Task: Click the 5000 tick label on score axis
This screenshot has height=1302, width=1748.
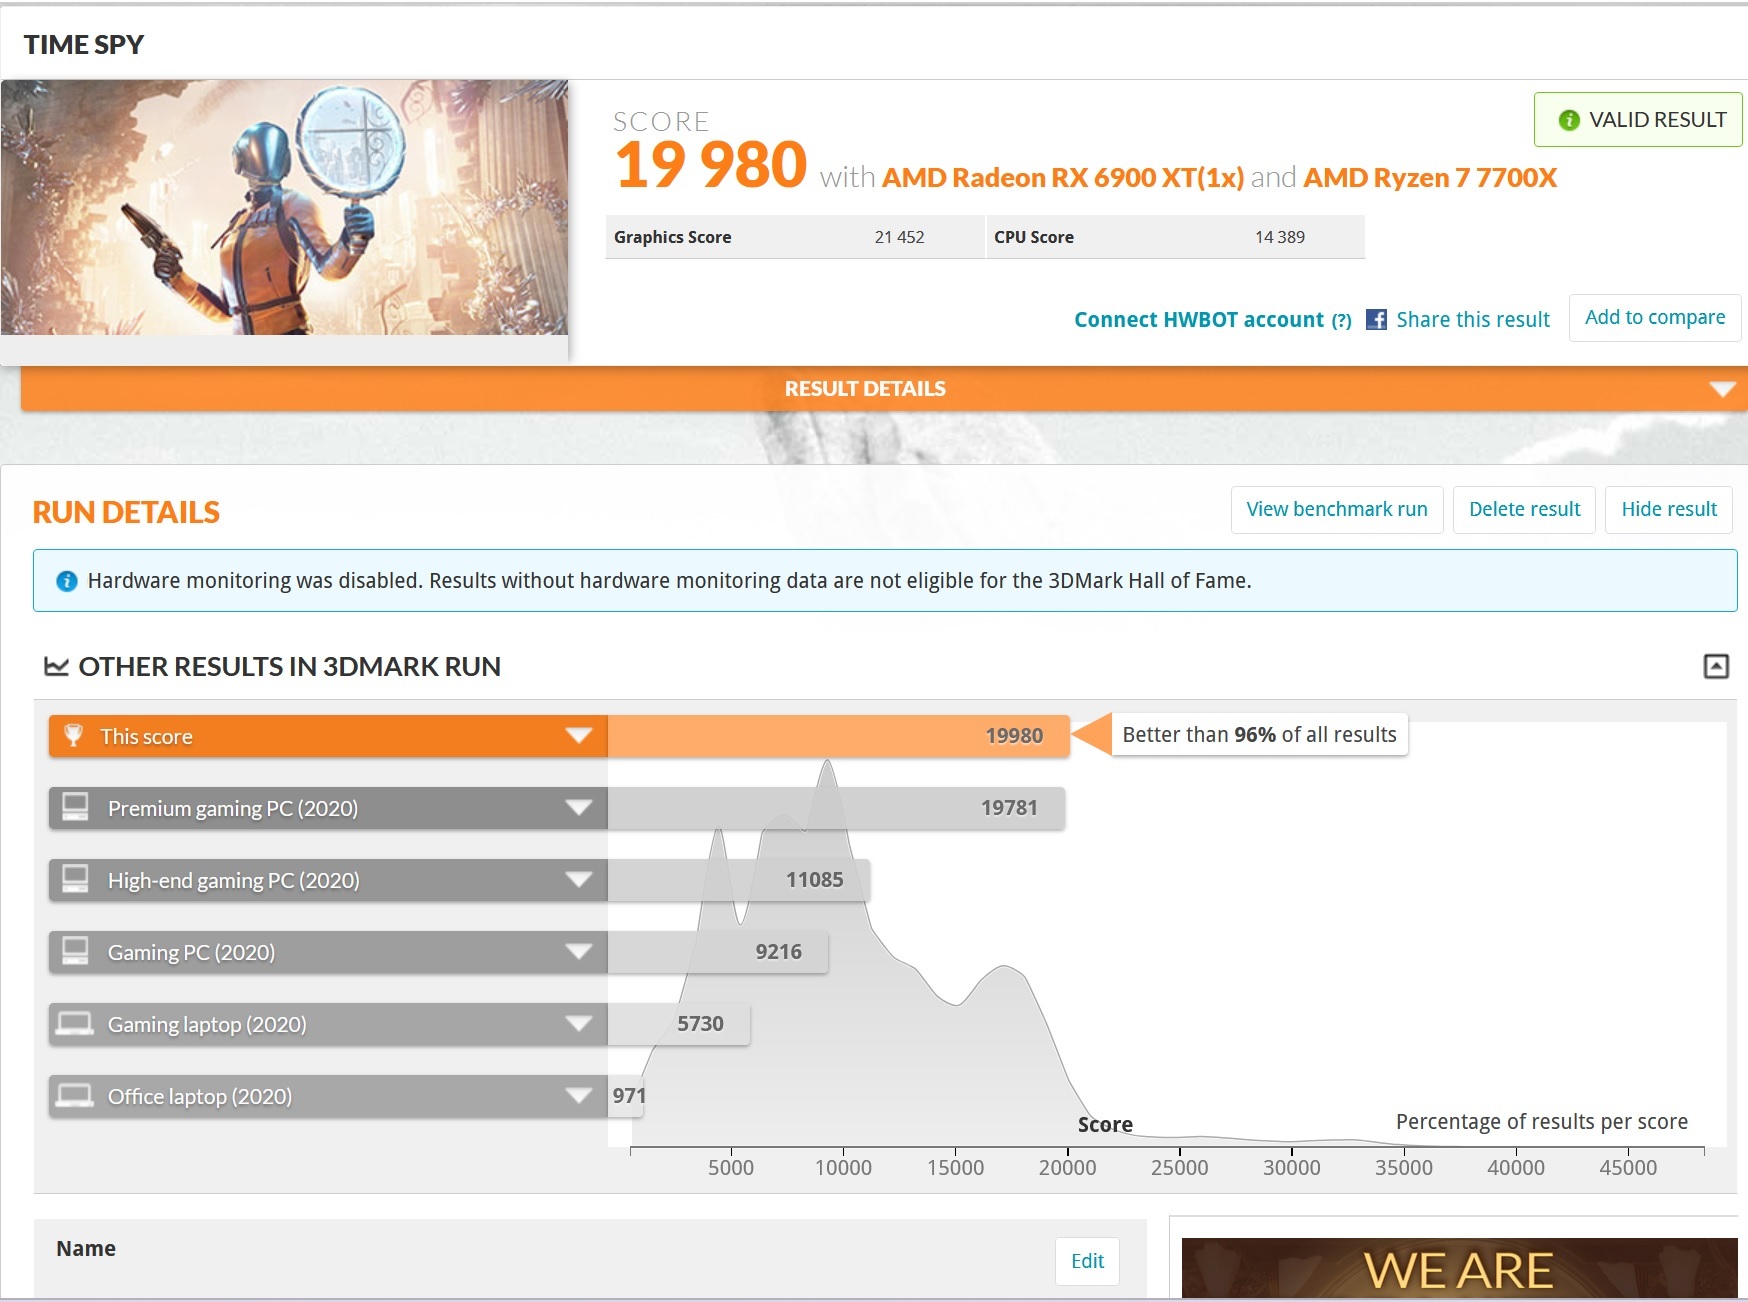Action: [731, 1168]
